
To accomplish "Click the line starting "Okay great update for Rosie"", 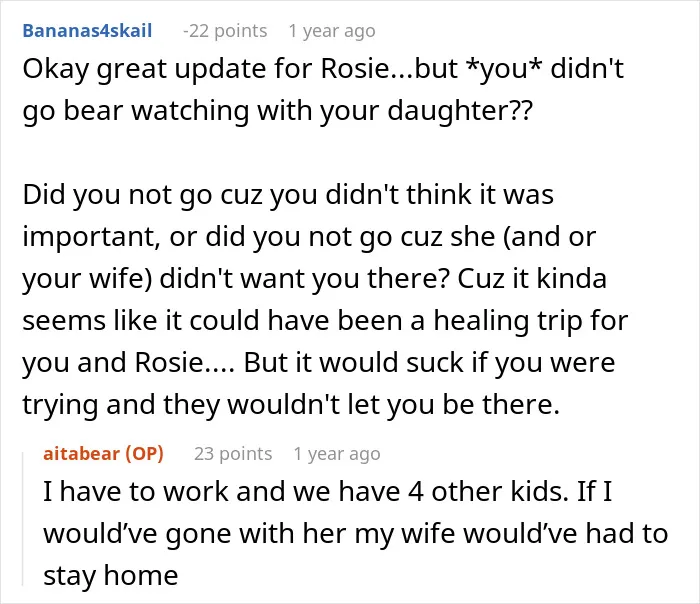I will [323, 69].
